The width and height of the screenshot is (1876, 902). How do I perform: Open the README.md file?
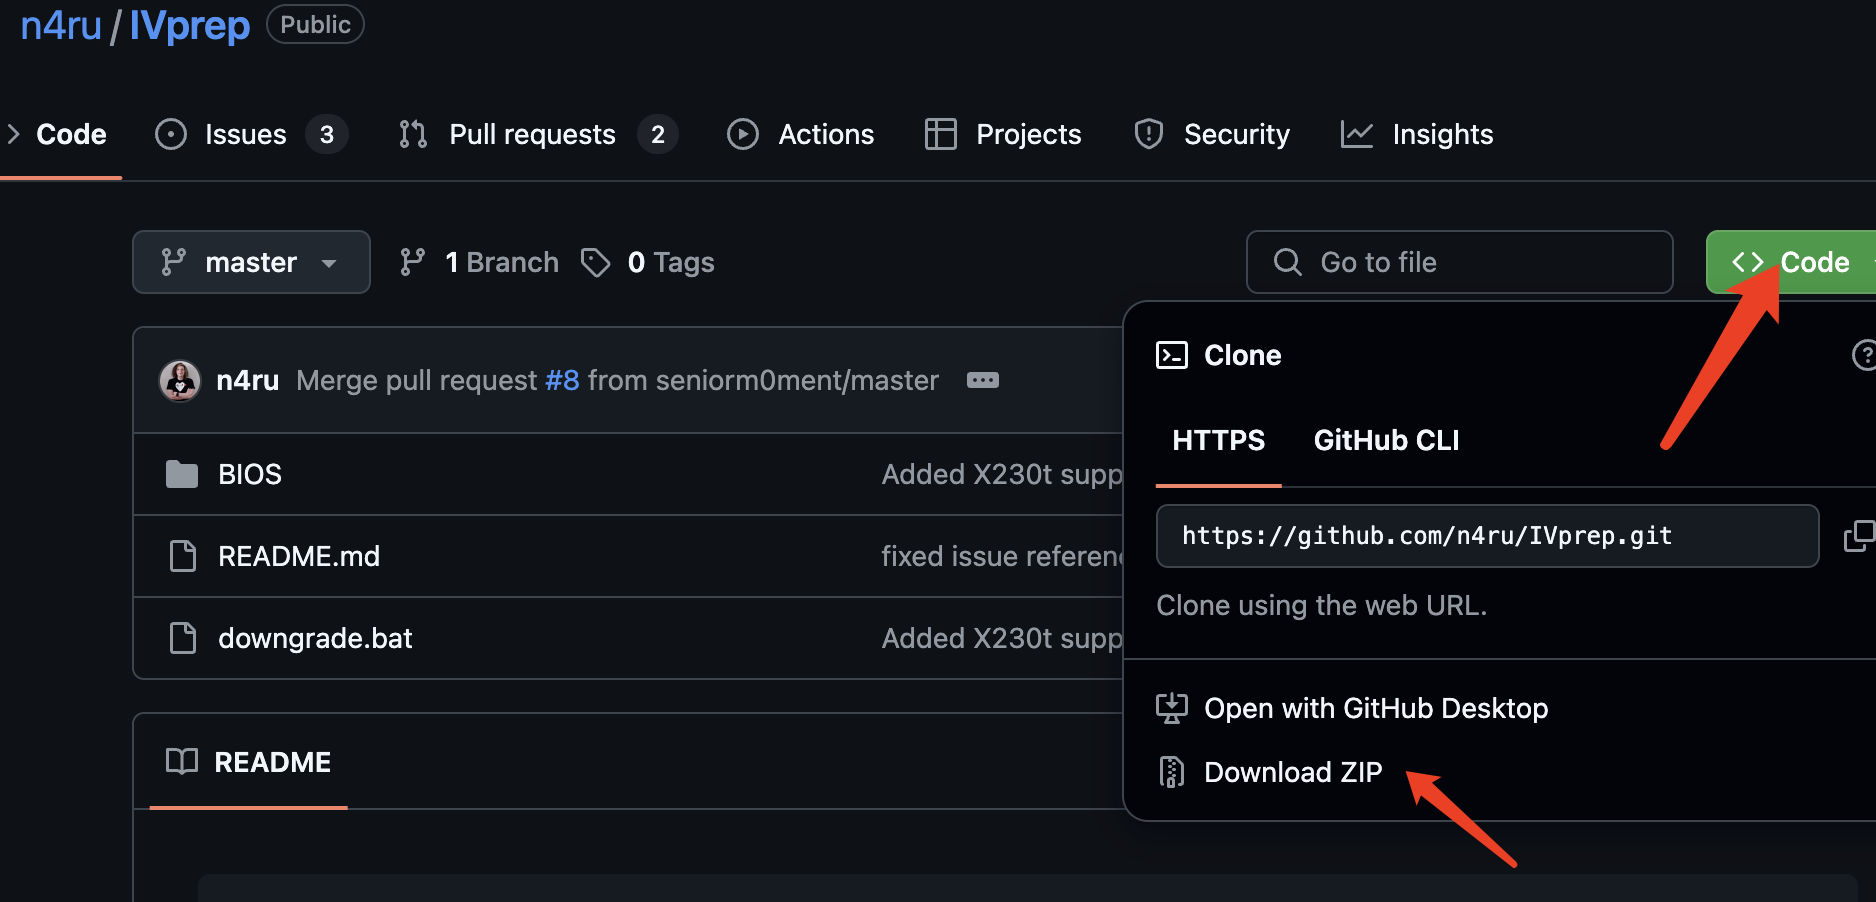[299, 556]
